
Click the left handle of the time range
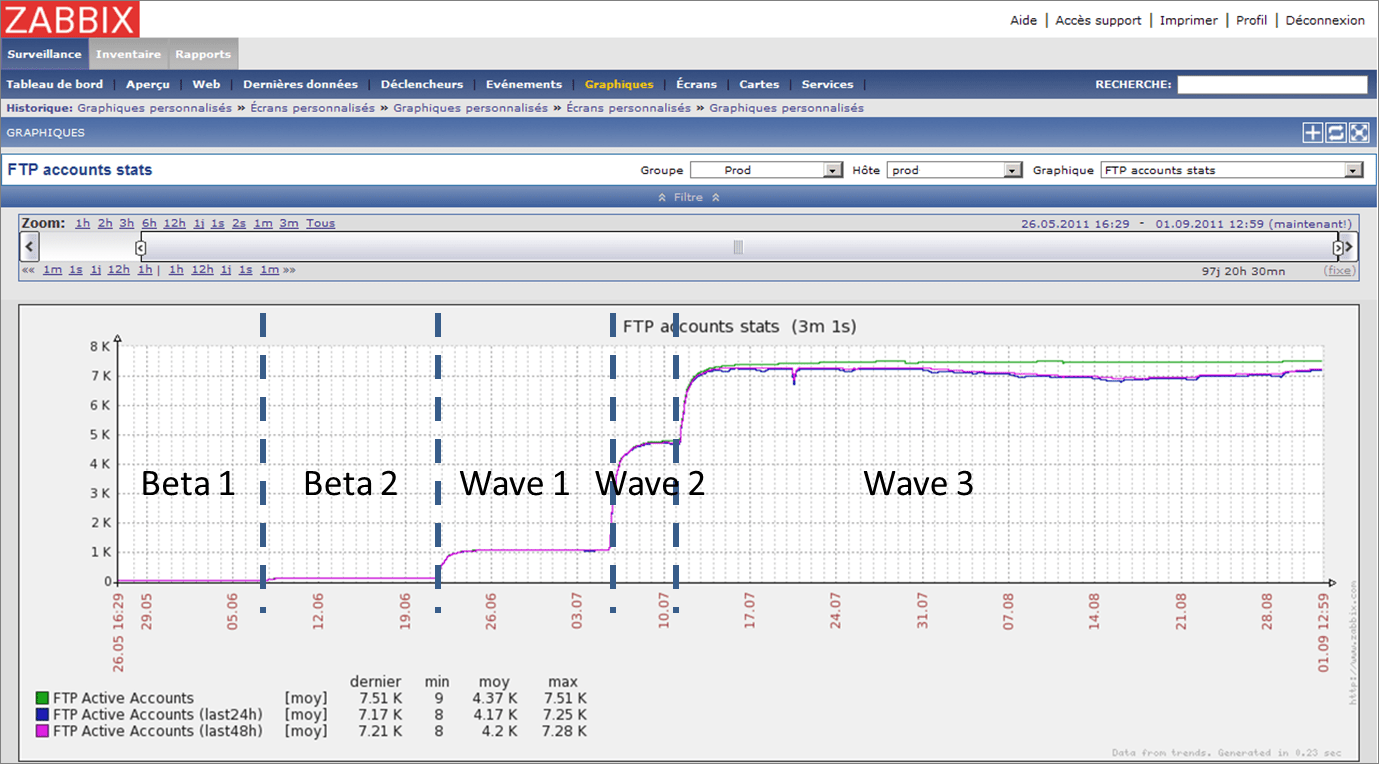coord(140,247)
